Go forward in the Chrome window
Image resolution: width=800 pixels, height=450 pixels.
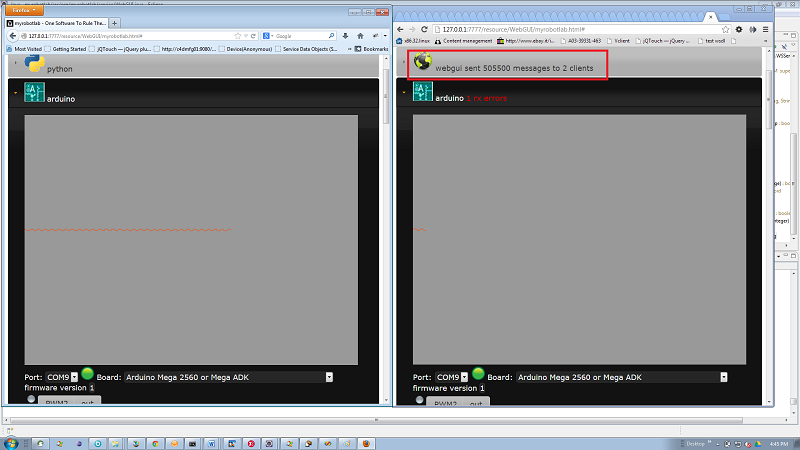[x=412, y=30]
